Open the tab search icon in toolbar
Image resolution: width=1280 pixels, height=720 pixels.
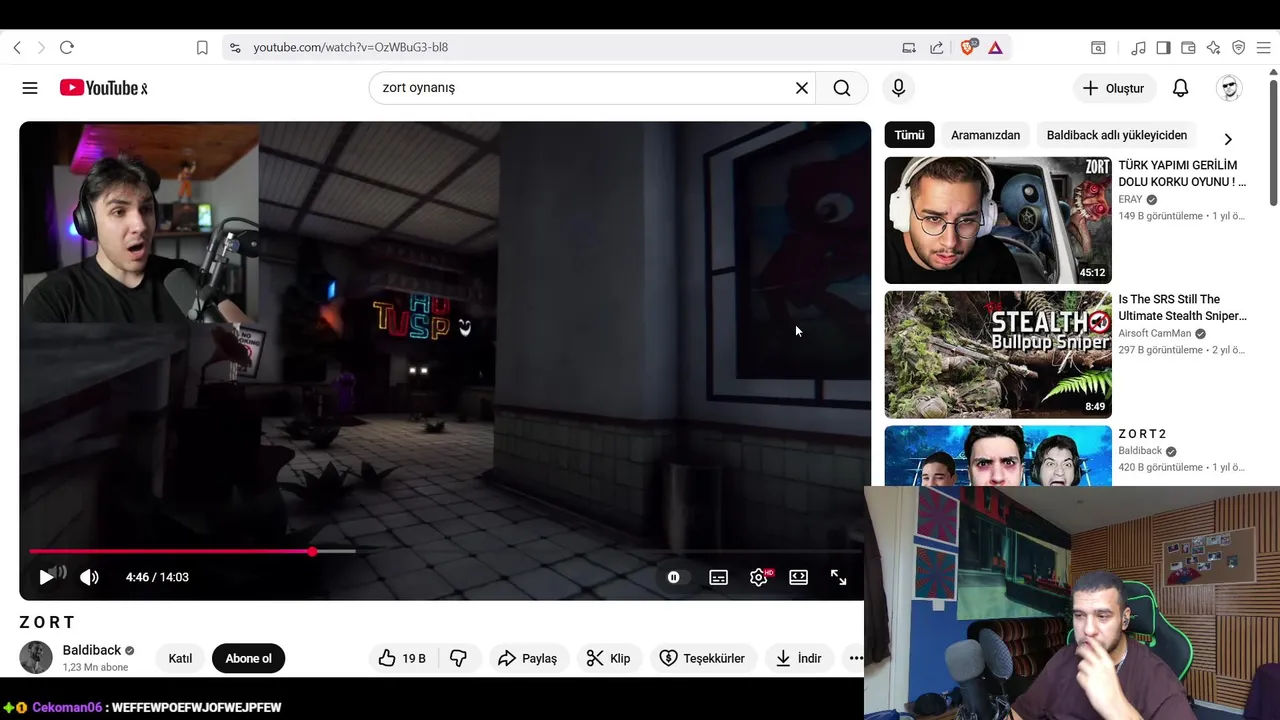pos(1098,47)
